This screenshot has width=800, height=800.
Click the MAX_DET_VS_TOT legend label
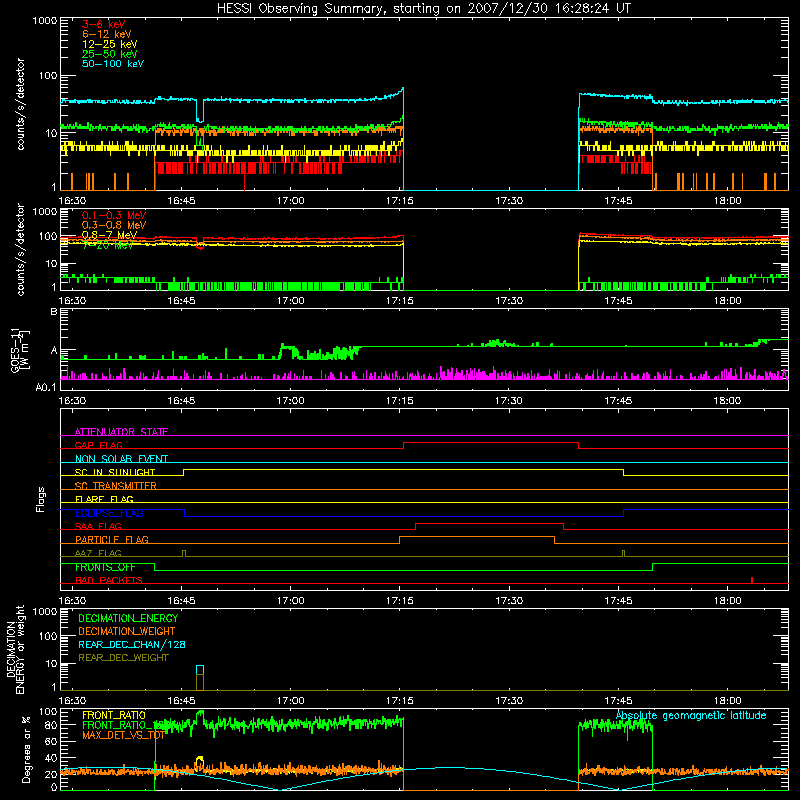click(123, 735)
